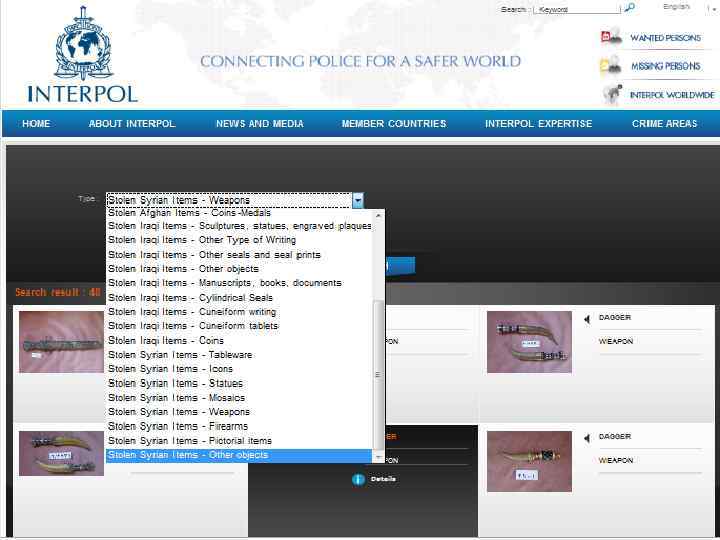
Task: Click the bottom-right DAGGER result title
Action: (614, 436)
